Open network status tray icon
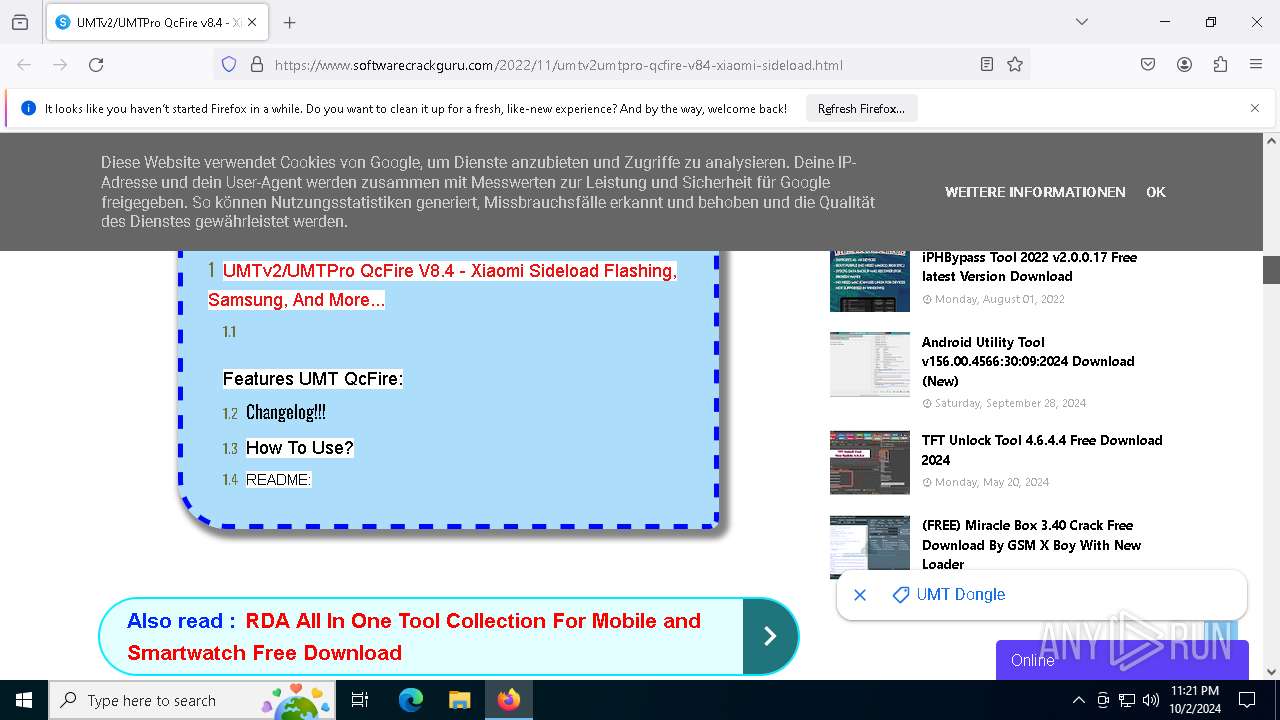Screen dimensions: 1280x720 (x=1127, y=700)
